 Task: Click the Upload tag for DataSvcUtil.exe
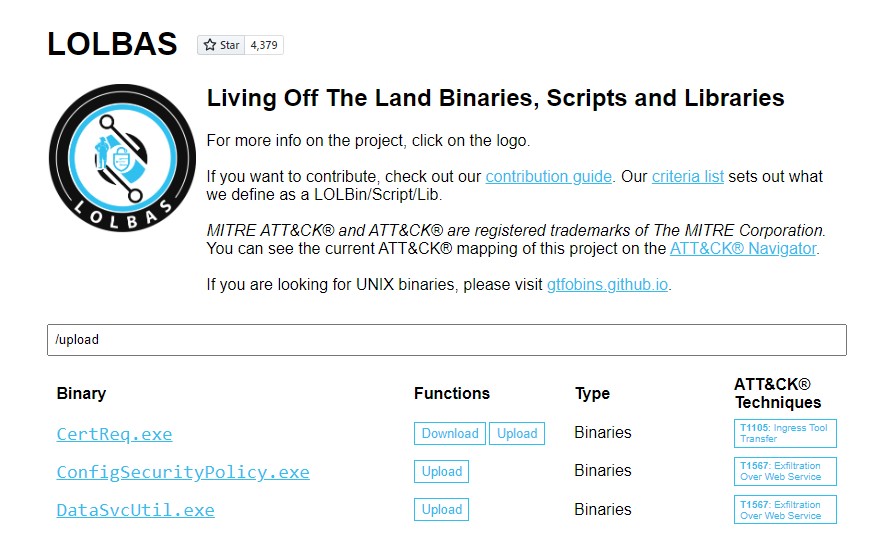click(x=441, y=510)
